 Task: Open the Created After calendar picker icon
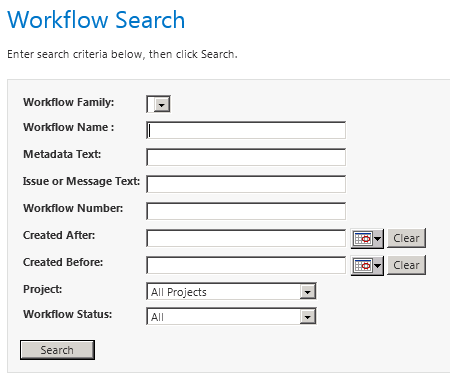click(x=367, y=239)
